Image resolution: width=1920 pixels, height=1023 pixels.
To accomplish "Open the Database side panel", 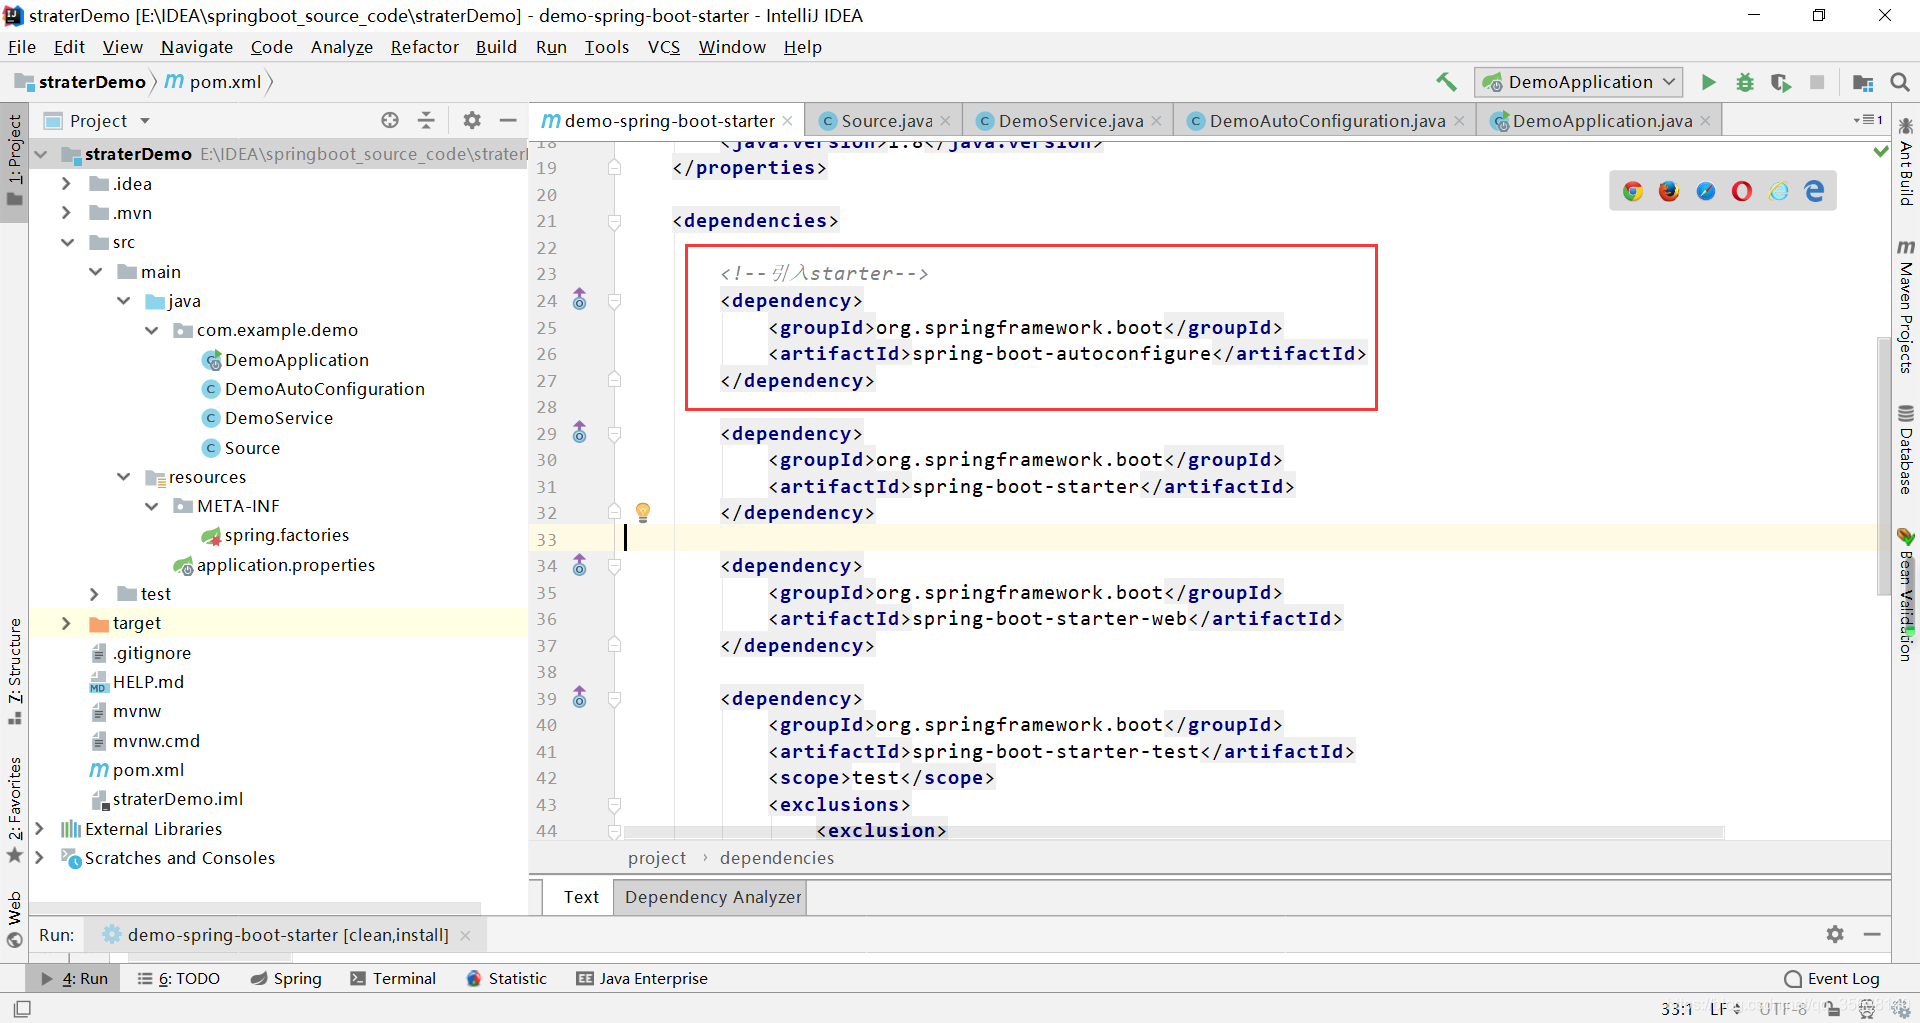I will pos(1906,449).
